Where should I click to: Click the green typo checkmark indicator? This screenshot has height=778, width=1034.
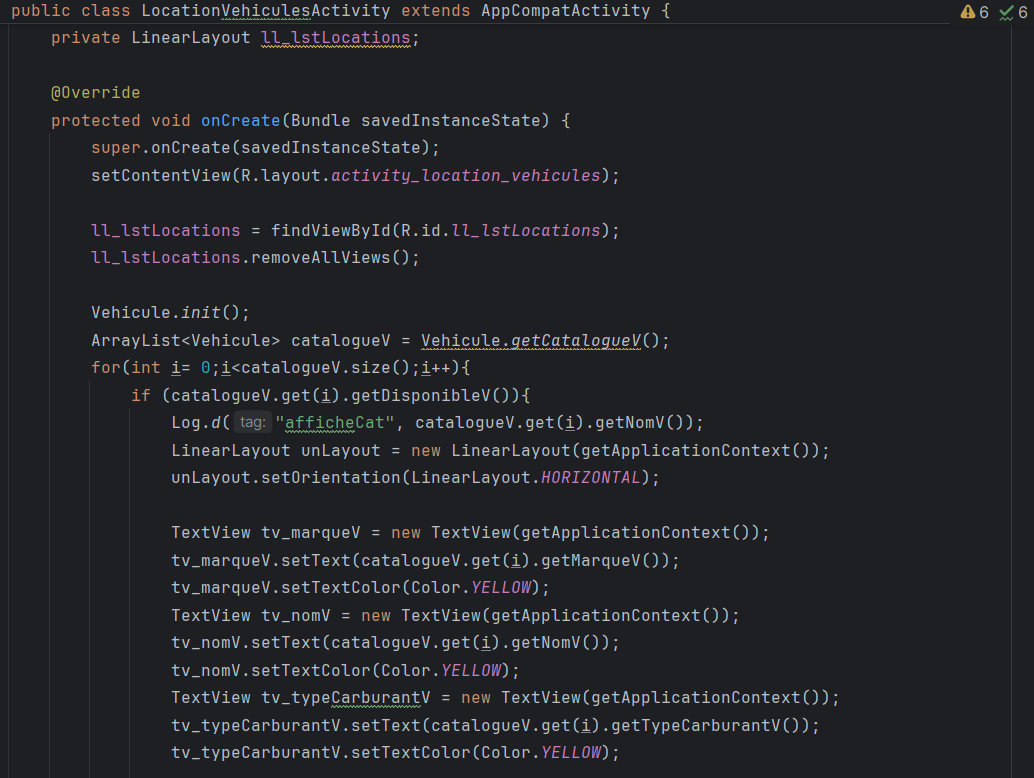[x=1014, y=12]
